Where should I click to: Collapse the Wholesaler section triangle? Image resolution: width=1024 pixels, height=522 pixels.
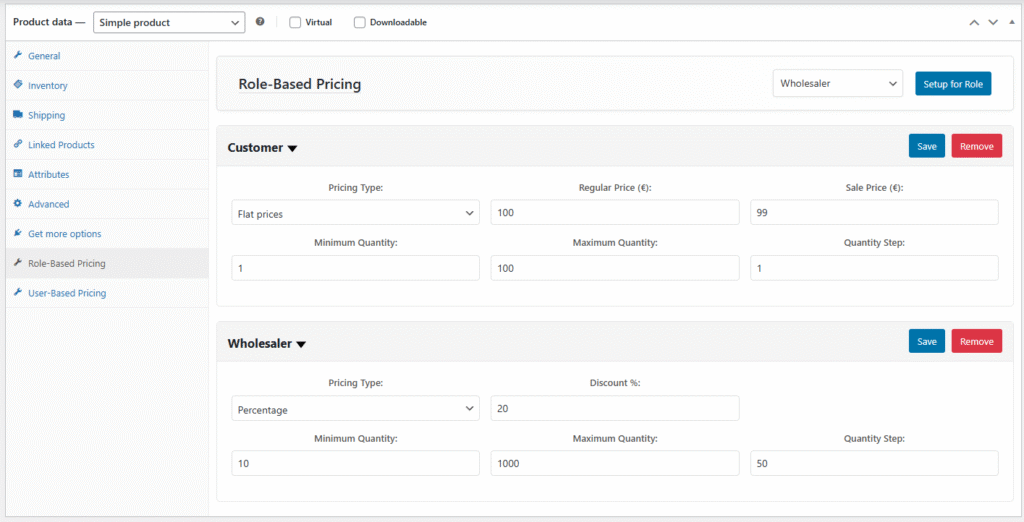[x=301, y=344]
